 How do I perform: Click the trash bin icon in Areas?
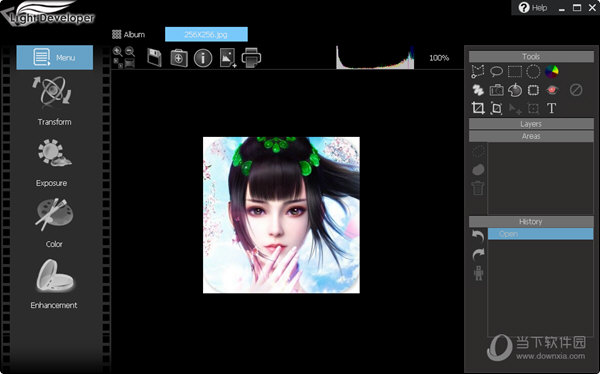click(x=478, y=188)
